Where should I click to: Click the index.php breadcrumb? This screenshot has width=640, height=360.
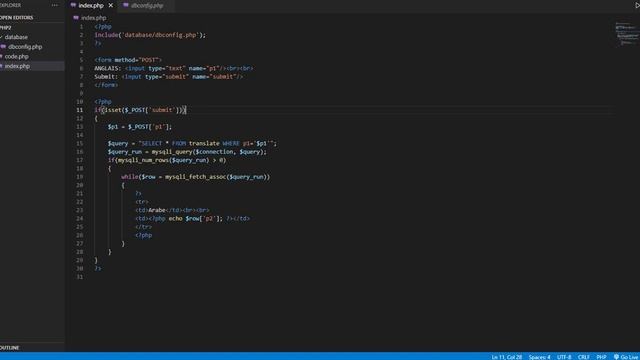93,18
